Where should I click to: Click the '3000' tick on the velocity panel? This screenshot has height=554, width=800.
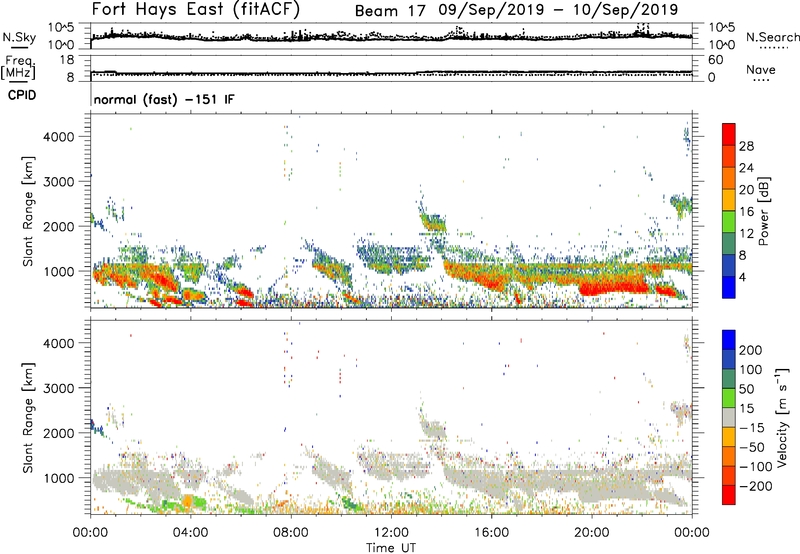pyautogui.click(x=58, y=388)
